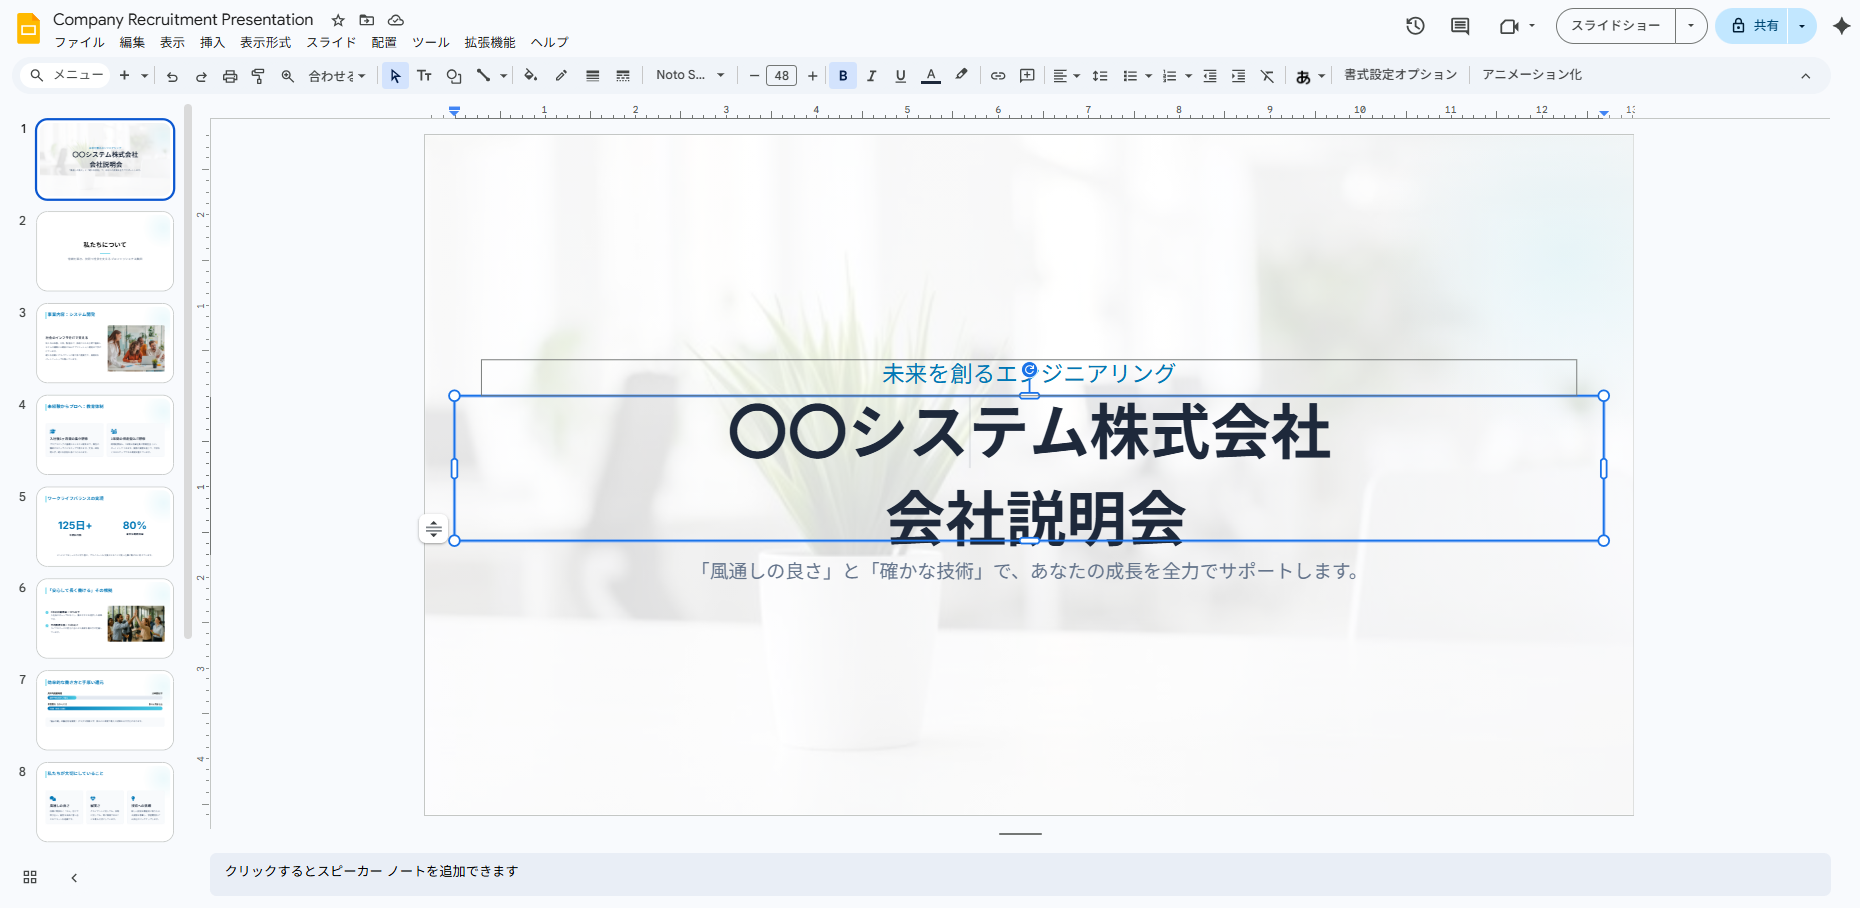The image size is (1860, 908).
Task: Open the 挿入 menu
Action: point(212,43)
